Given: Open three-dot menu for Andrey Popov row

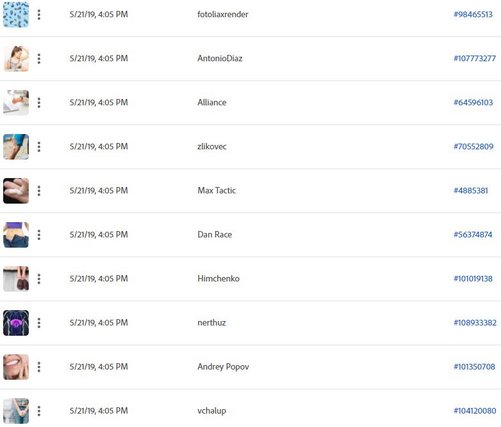Looking at the screenshot, I should point(39,367).
